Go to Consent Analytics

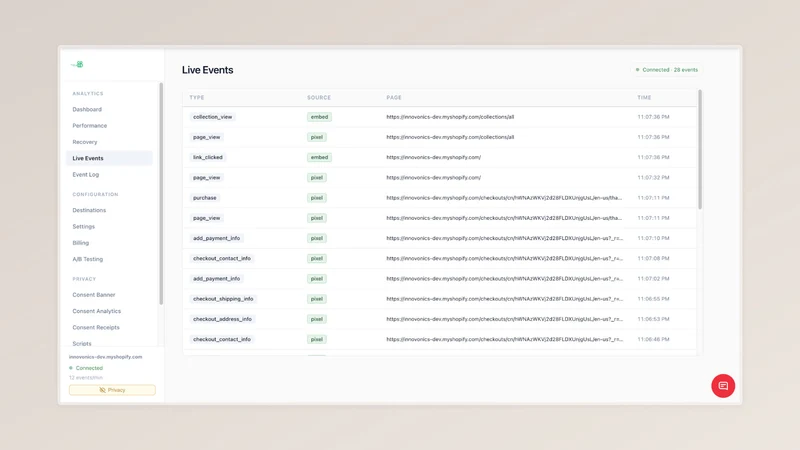[x=97, y=311]
